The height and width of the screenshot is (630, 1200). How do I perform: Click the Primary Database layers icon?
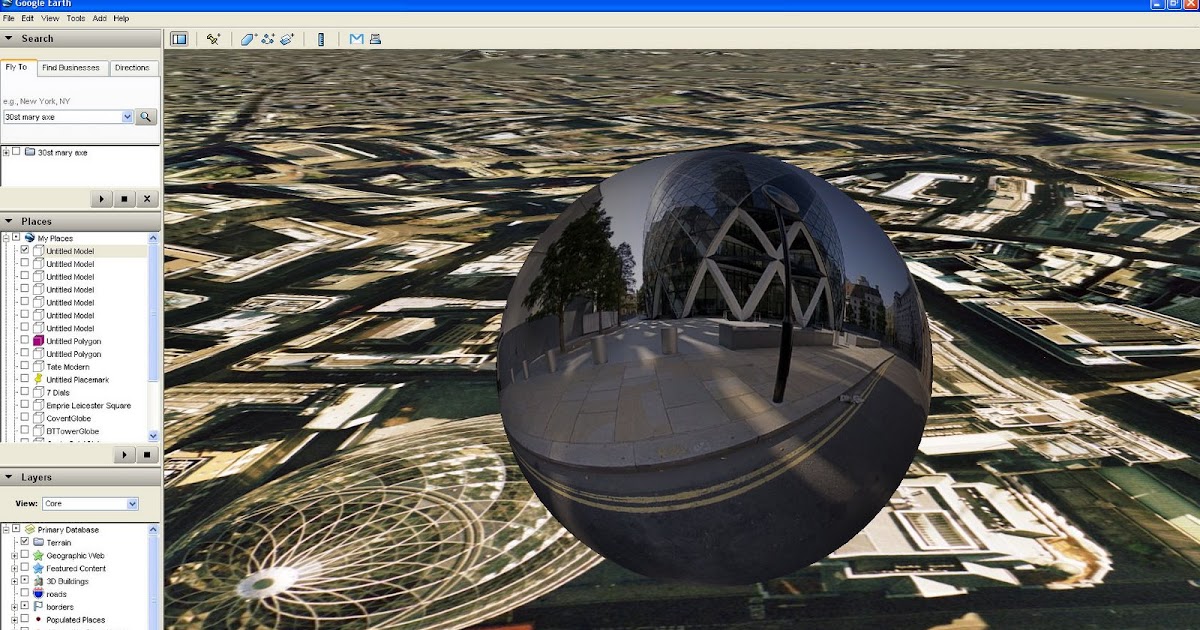[x=29, y=529]
